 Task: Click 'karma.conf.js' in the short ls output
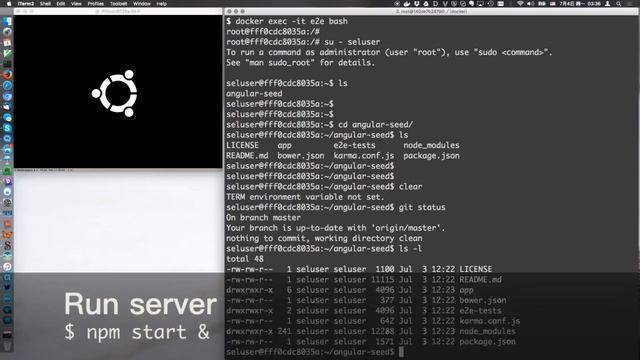(364, 156)
